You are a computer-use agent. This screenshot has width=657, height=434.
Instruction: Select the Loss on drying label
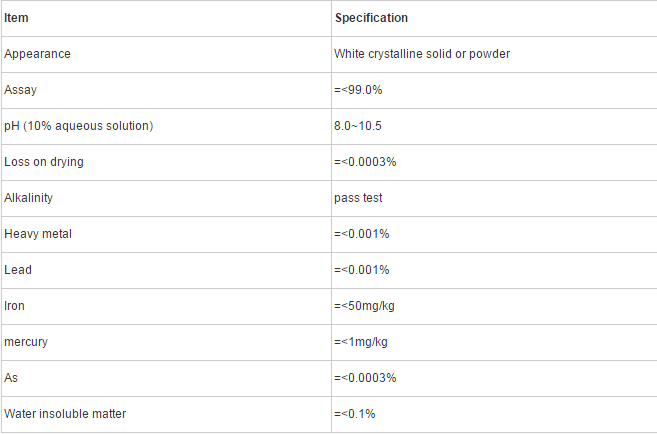(x=44, y=162)
